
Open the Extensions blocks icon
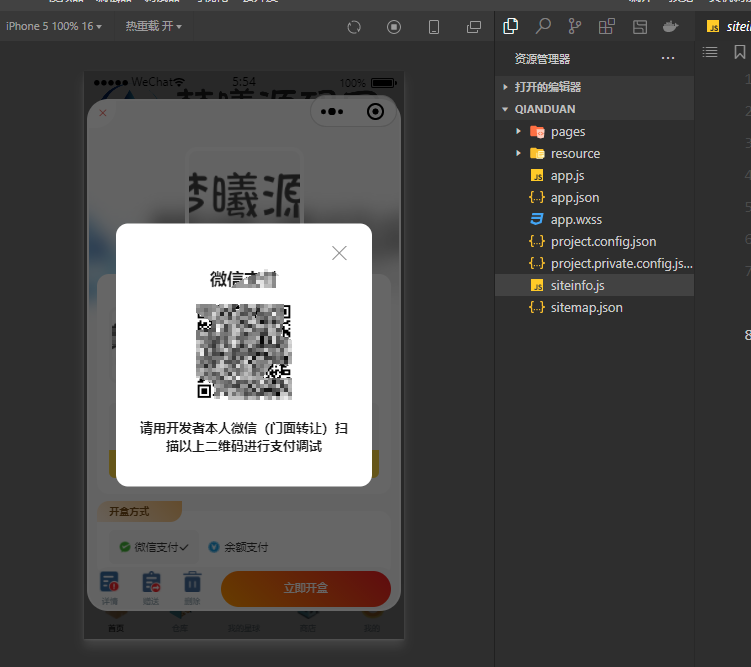pos(607,26)
